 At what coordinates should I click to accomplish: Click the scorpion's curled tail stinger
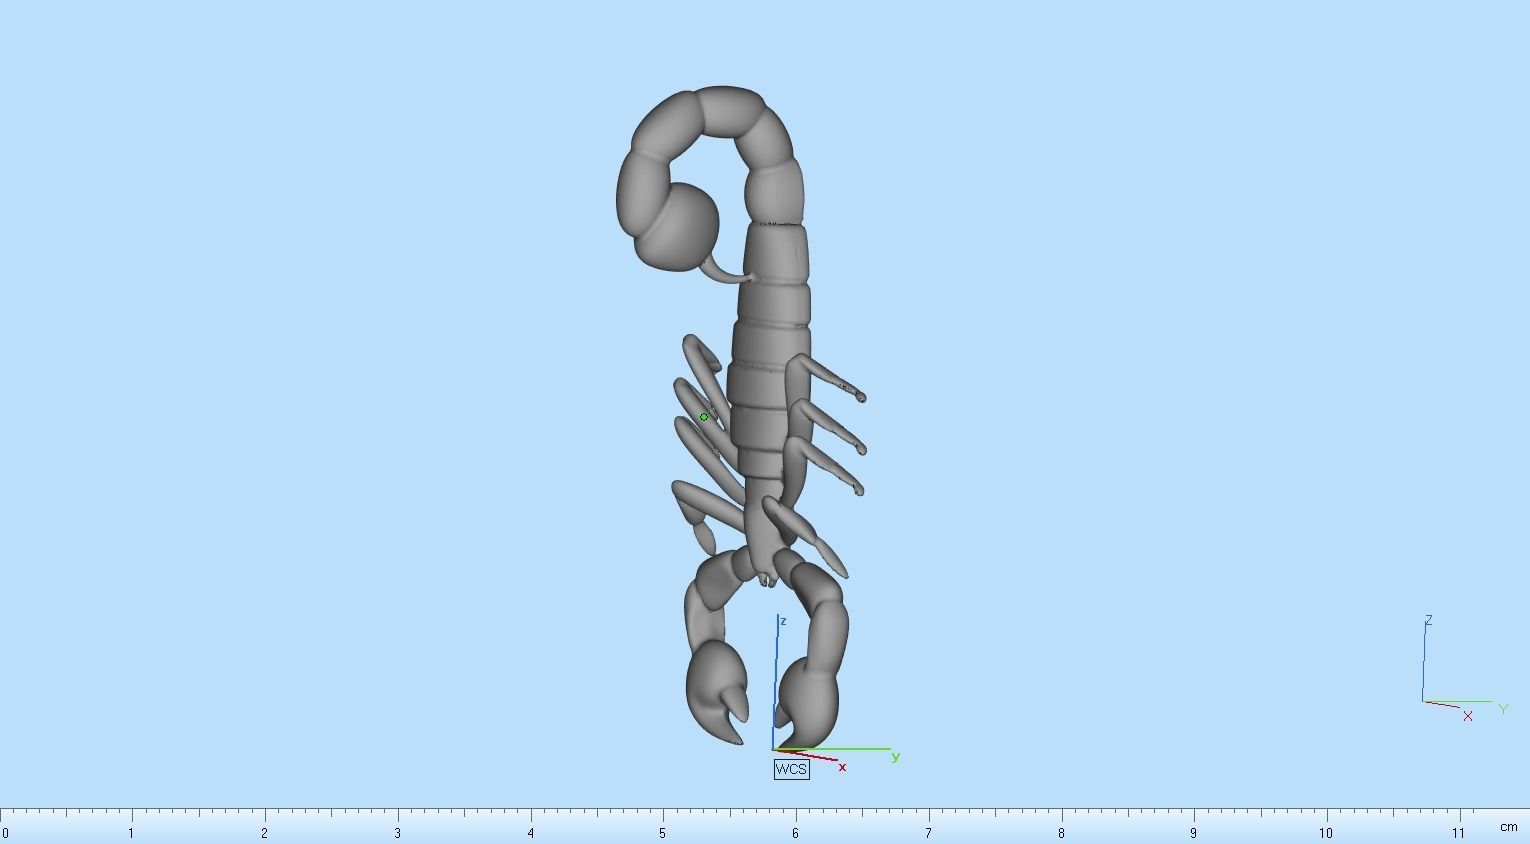click(727, 270)
